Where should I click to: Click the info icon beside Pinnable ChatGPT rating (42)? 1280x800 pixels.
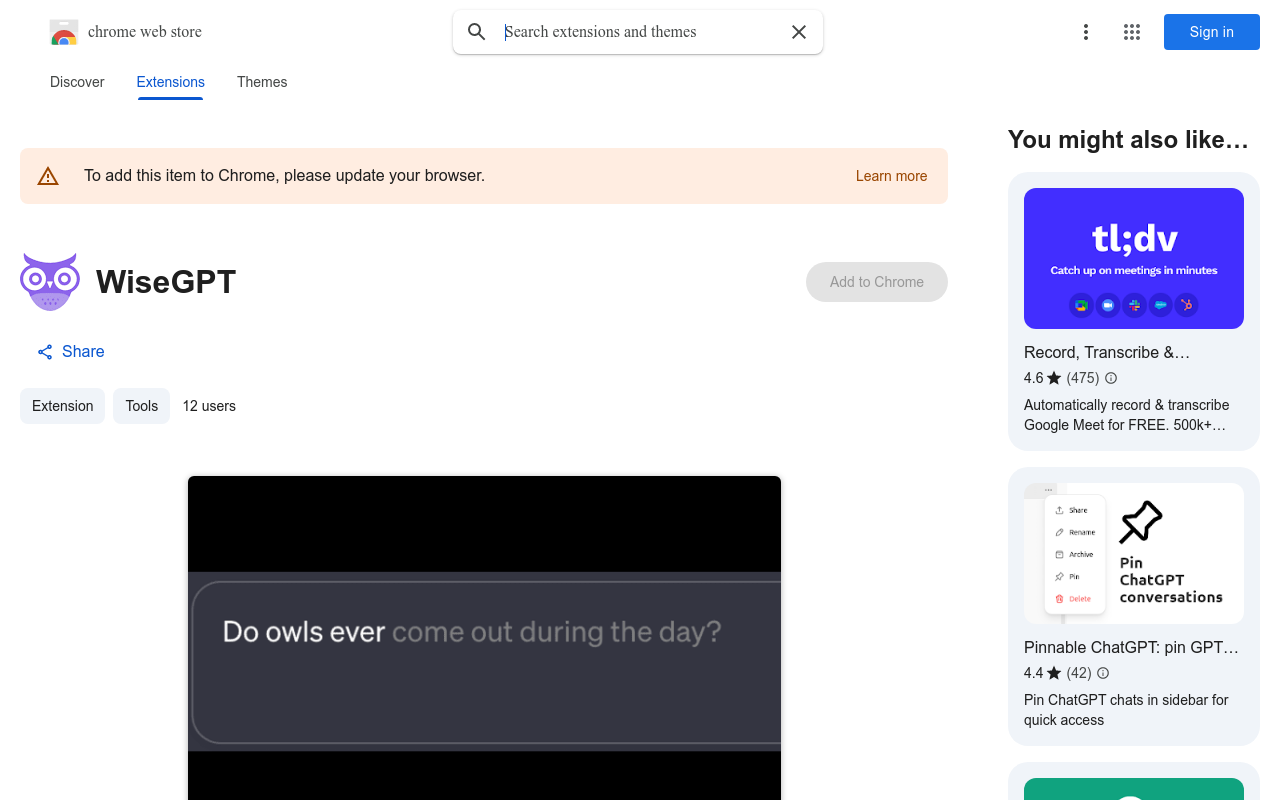(x=1103, y=673)
